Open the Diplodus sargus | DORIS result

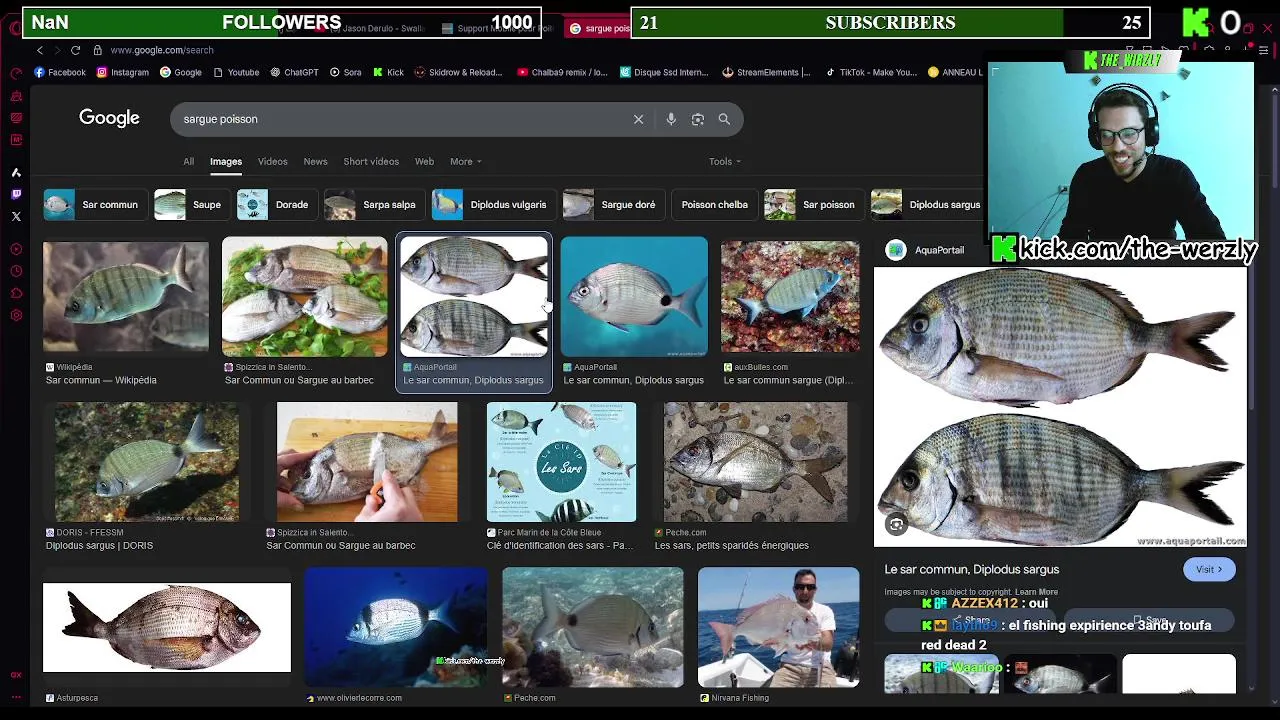click(99, 546)
